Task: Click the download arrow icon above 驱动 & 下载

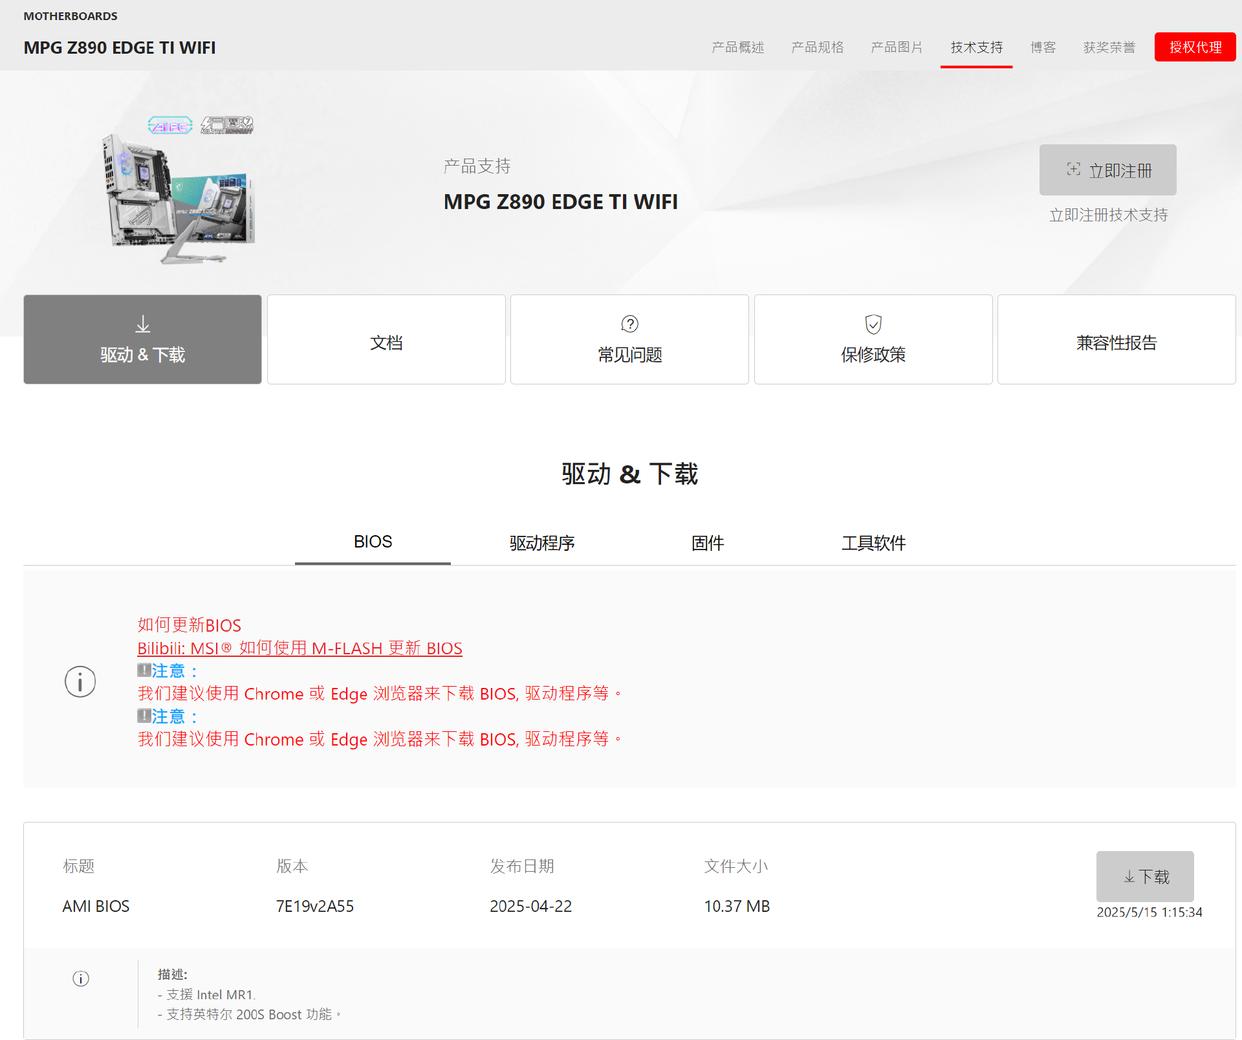Action: coord(143,324)
